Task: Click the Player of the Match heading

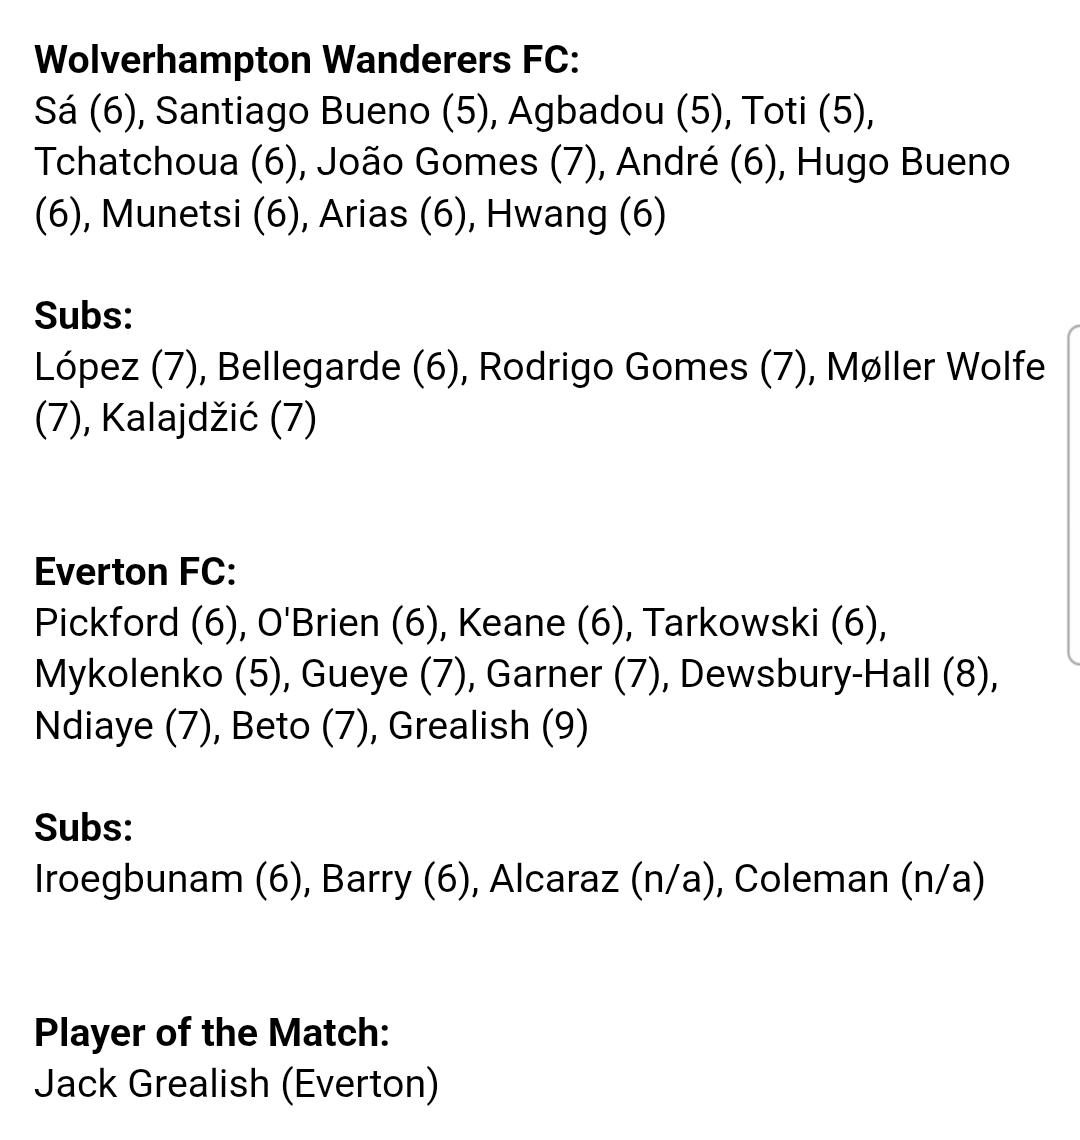Action: pyautogui.click(x=212, y=1032)
